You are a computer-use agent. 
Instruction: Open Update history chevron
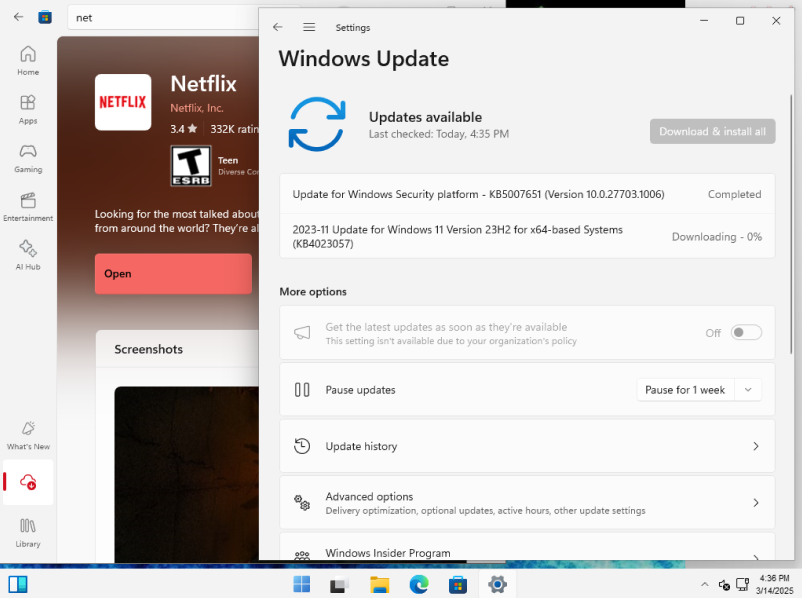755,446
